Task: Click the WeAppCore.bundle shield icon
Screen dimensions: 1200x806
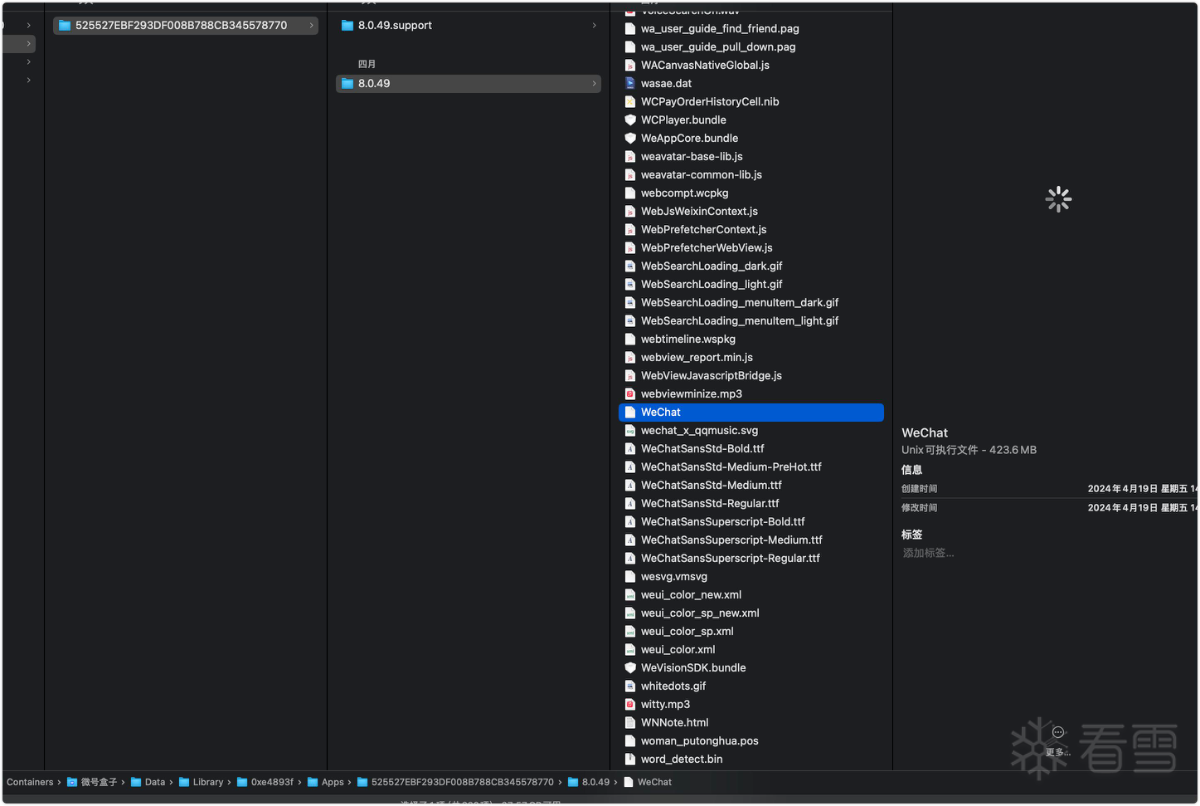Action: [630, 138]
